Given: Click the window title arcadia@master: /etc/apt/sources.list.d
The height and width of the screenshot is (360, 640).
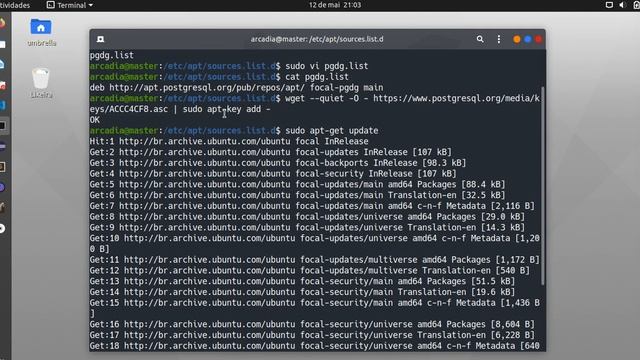Looking at the screenshot, I should [317, 39].
